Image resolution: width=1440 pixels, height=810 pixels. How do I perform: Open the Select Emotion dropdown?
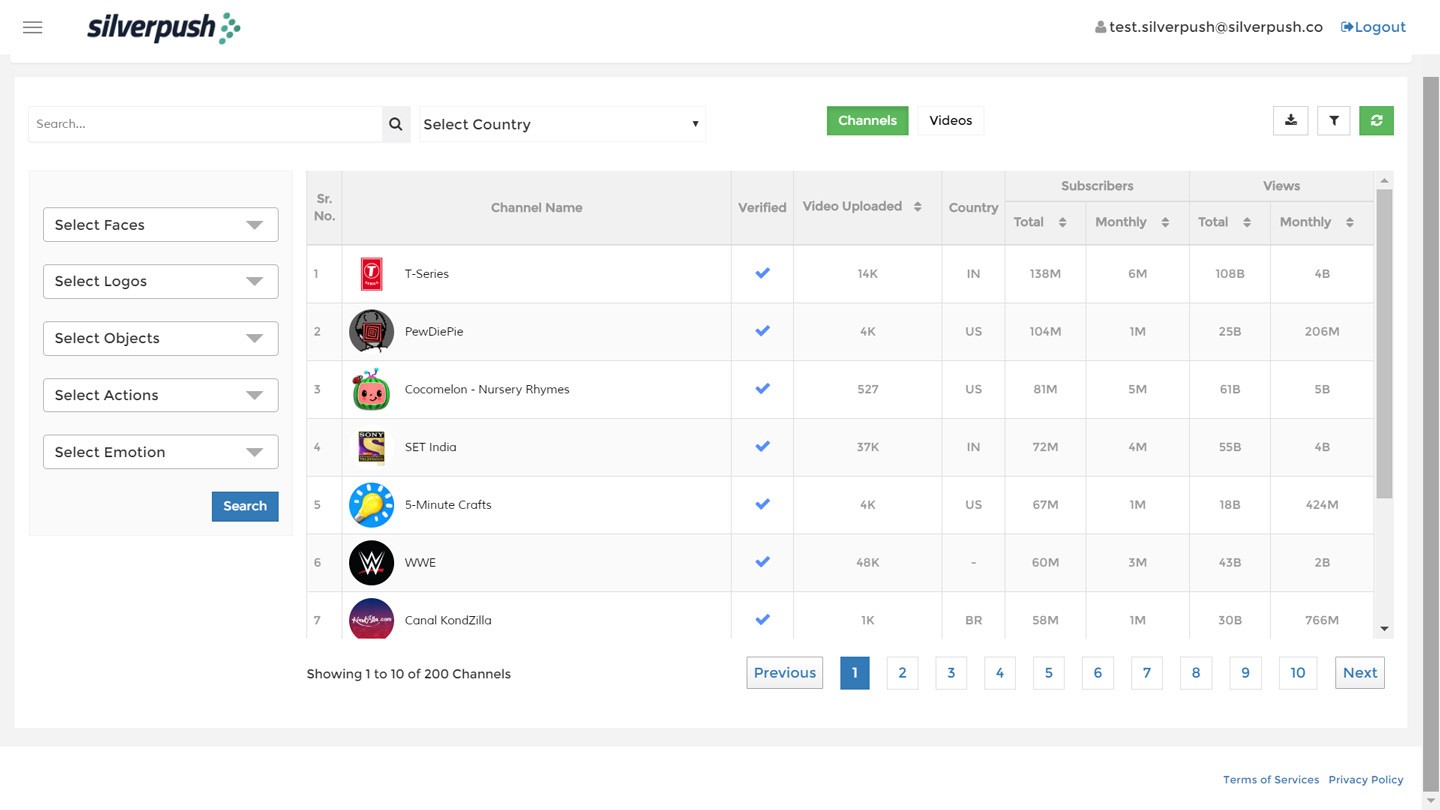click(160, 452)
